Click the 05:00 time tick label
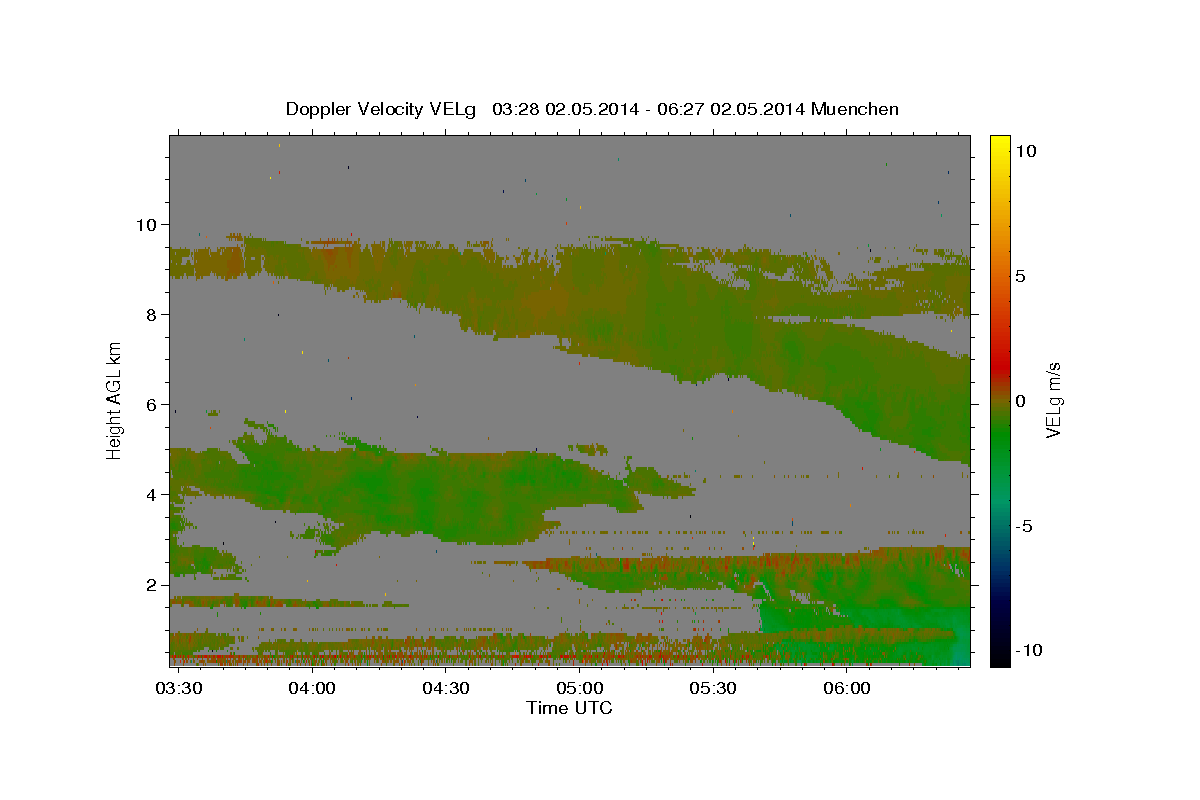 coord(579,689)
